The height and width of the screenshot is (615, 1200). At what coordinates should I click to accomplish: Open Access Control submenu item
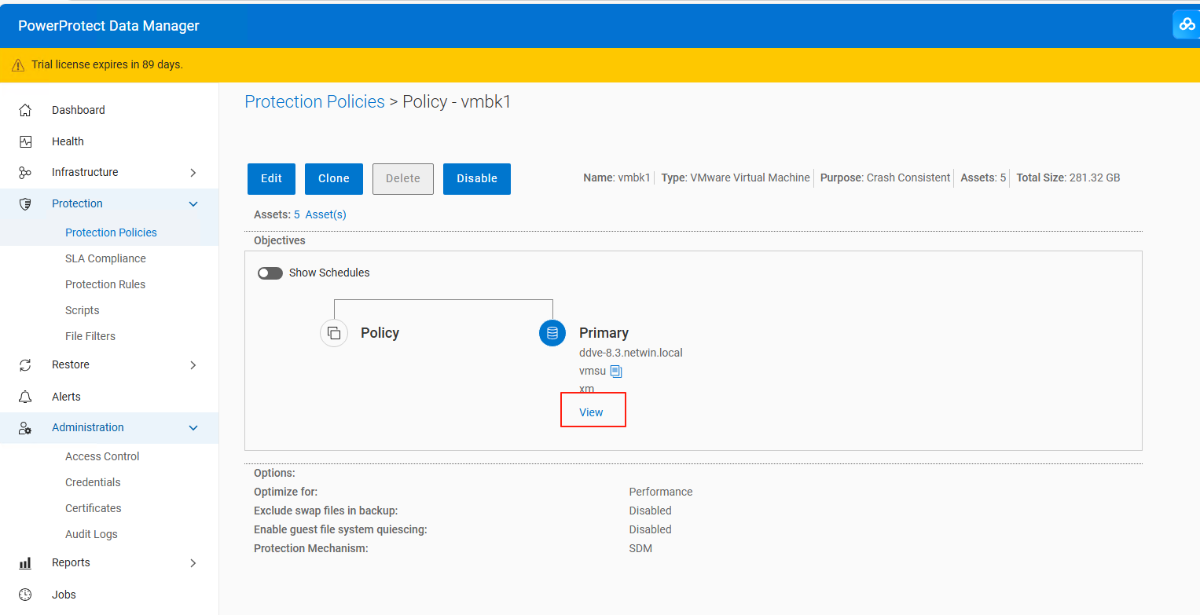tap(102, 457)
